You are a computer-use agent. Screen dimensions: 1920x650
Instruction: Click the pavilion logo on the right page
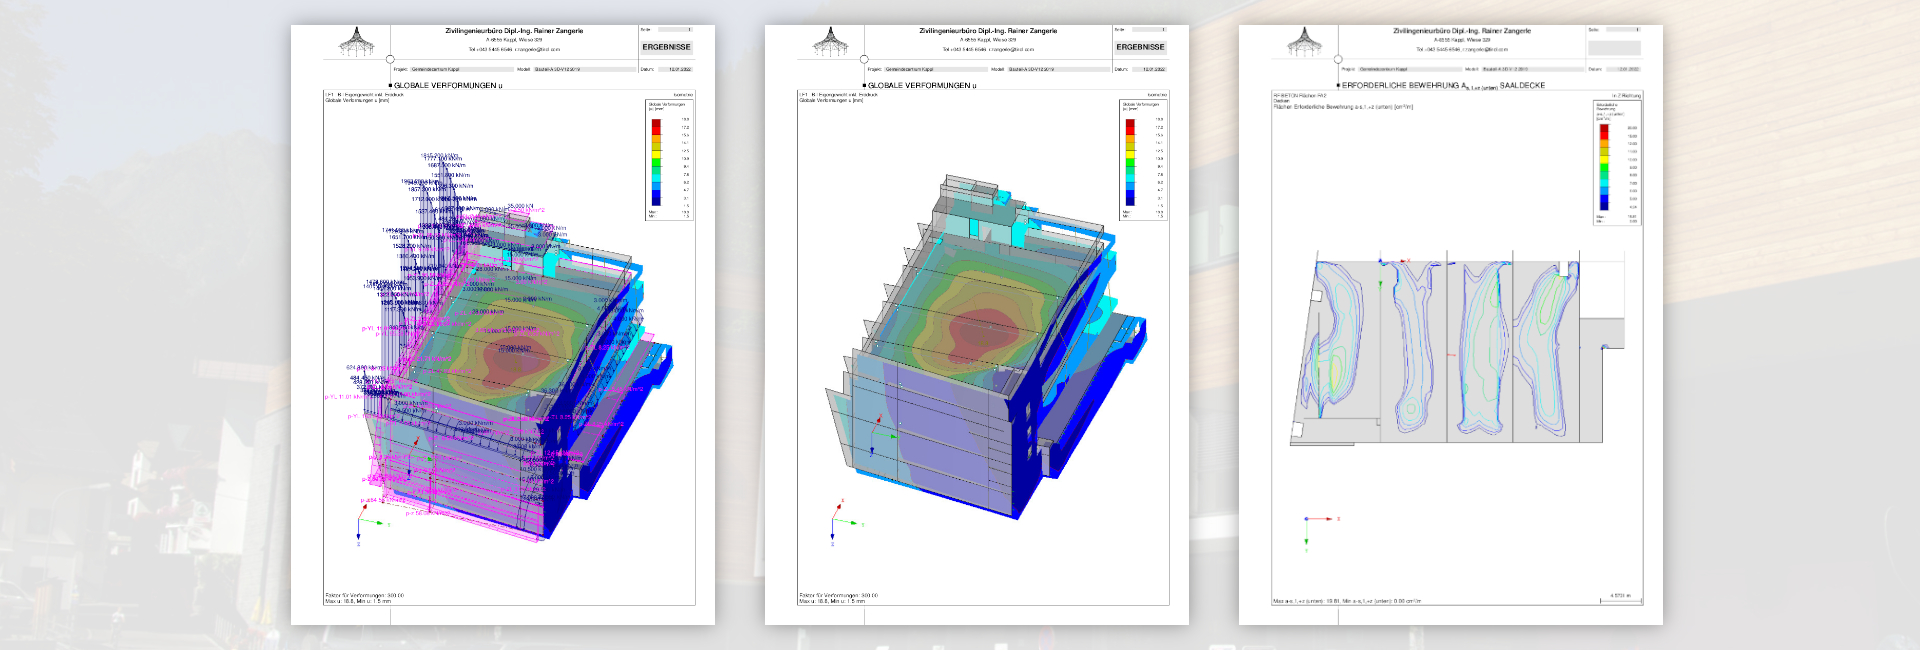click(x=1303, y=42)
